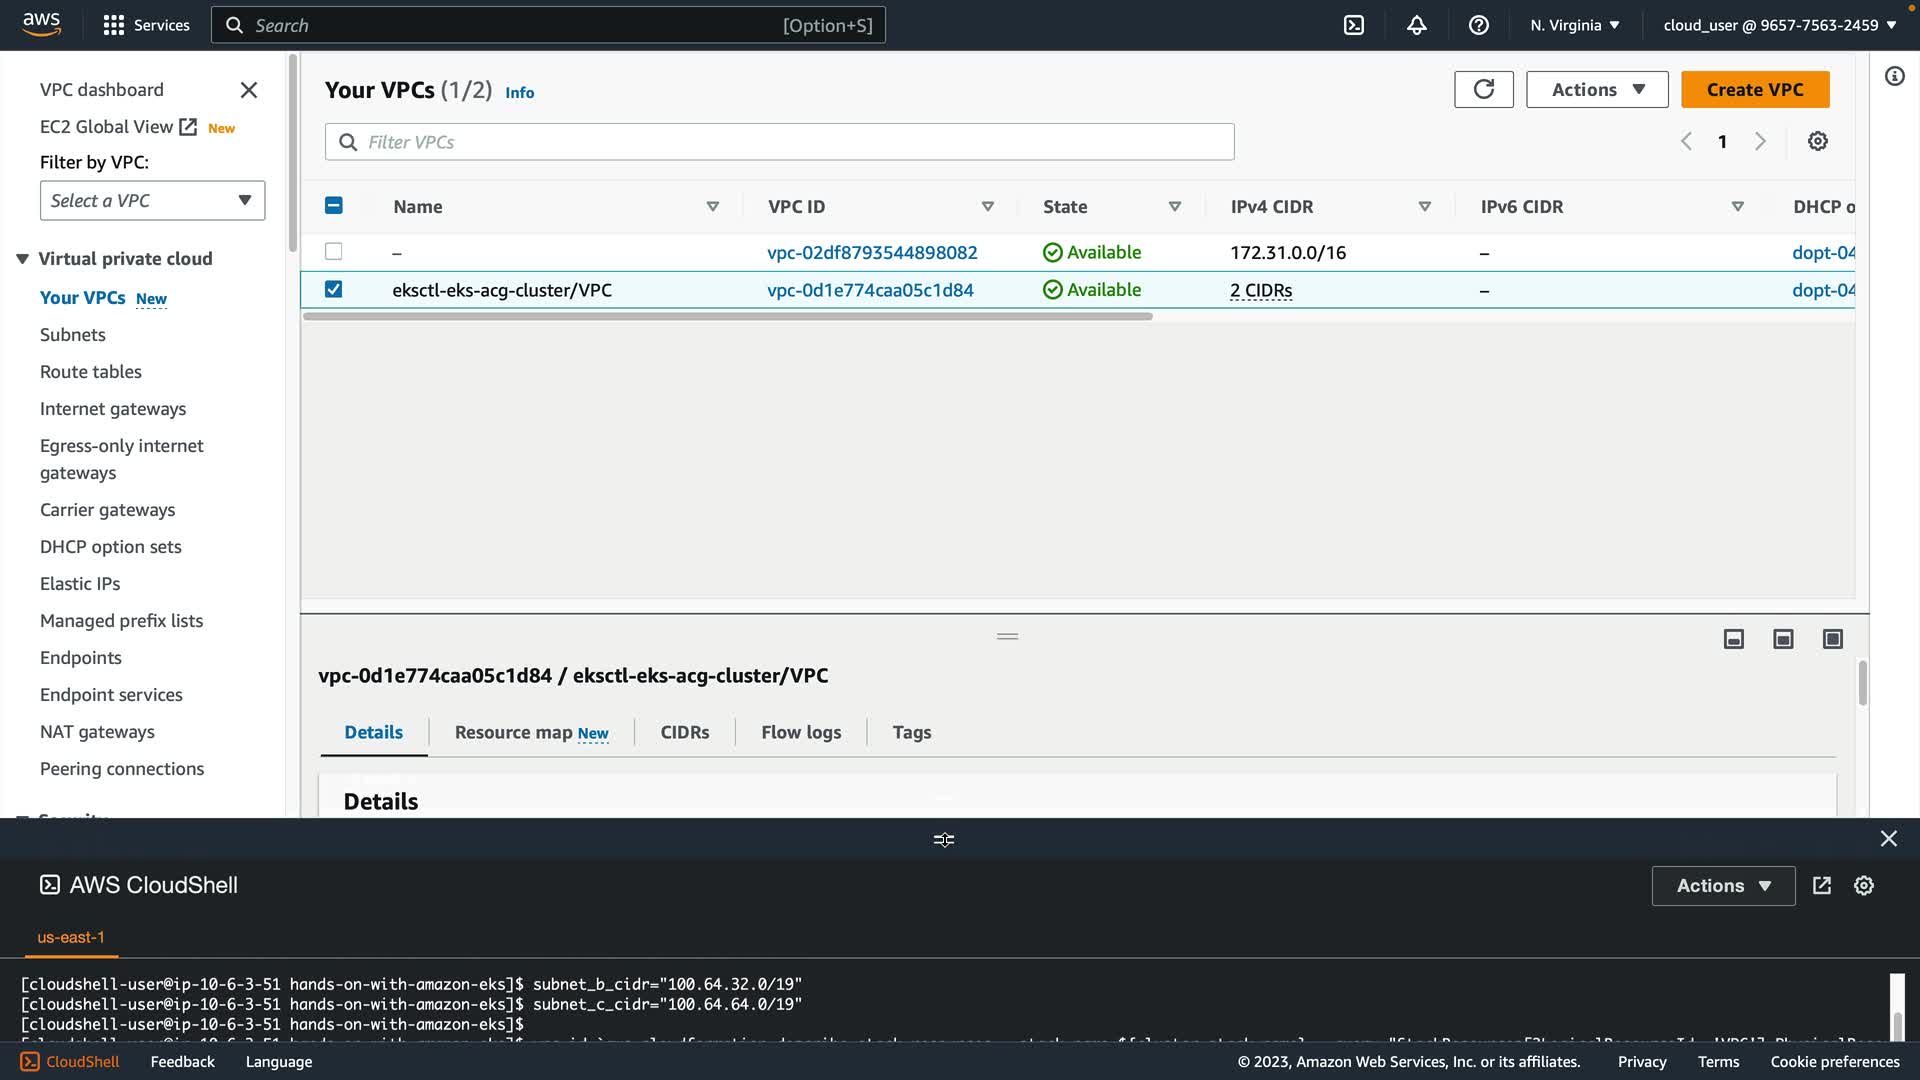
Task: Refresh the VPC list
Action: (1483, 89)
